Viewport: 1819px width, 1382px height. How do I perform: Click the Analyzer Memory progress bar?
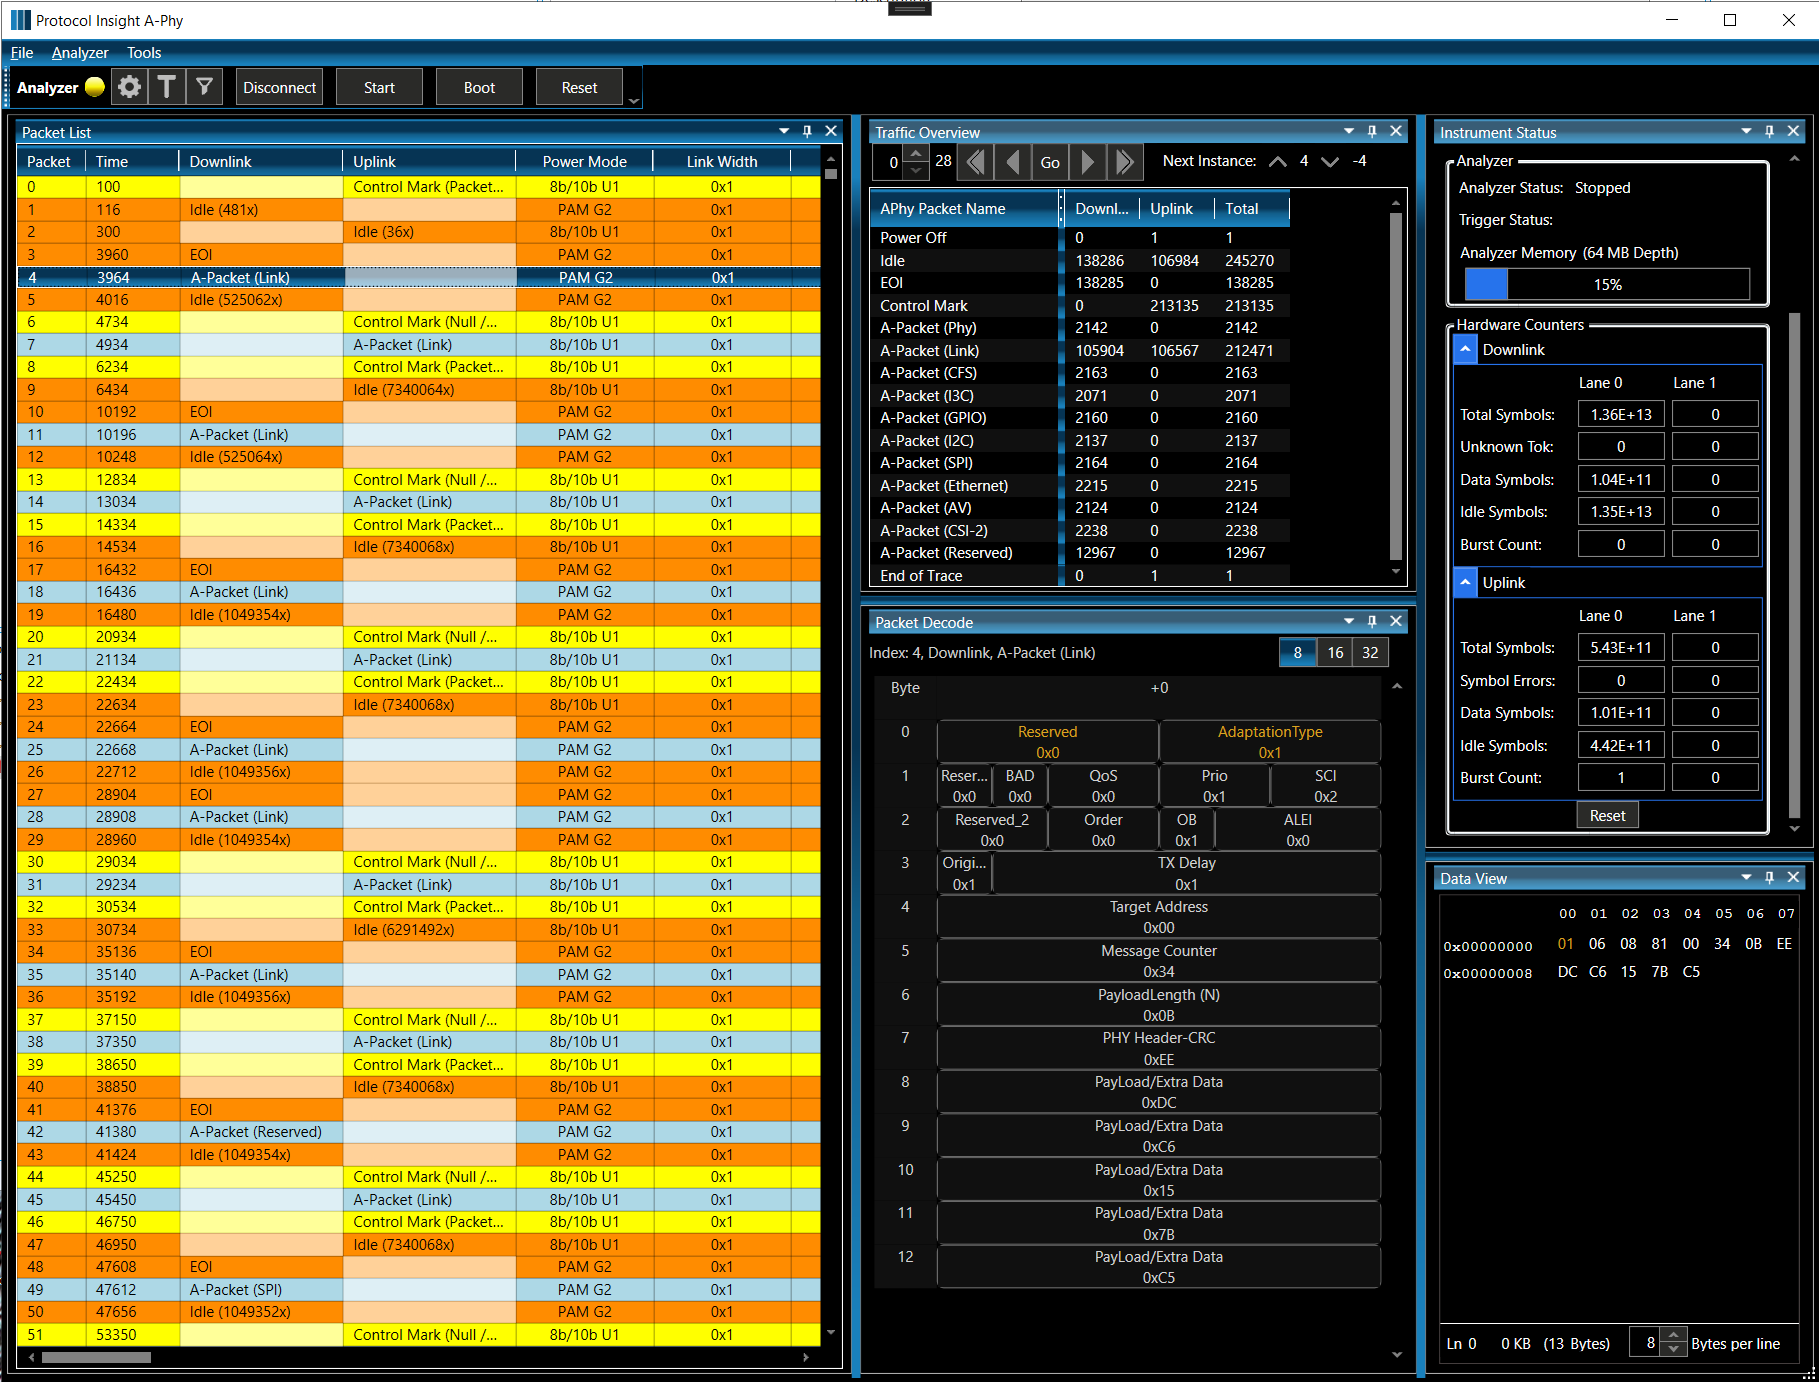[x=1606, y=284]
